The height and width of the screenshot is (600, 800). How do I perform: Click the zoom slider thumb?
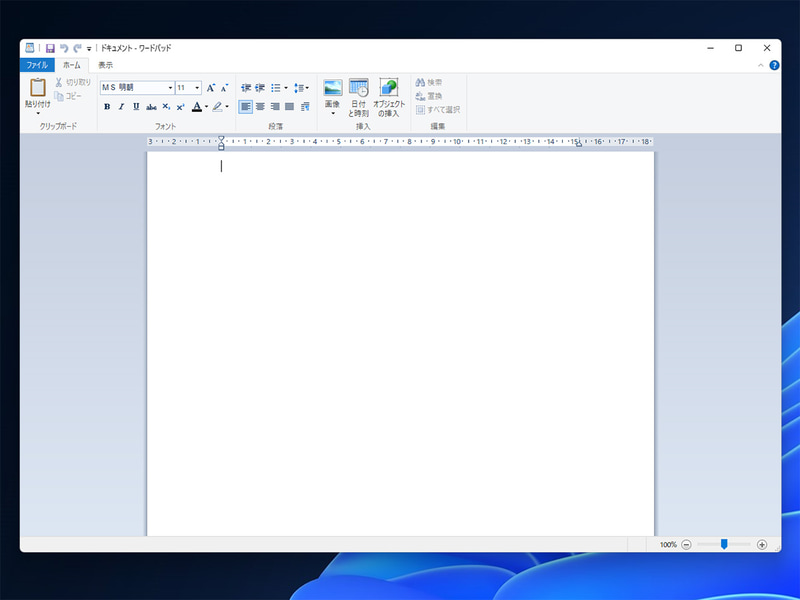click(724, 545)
